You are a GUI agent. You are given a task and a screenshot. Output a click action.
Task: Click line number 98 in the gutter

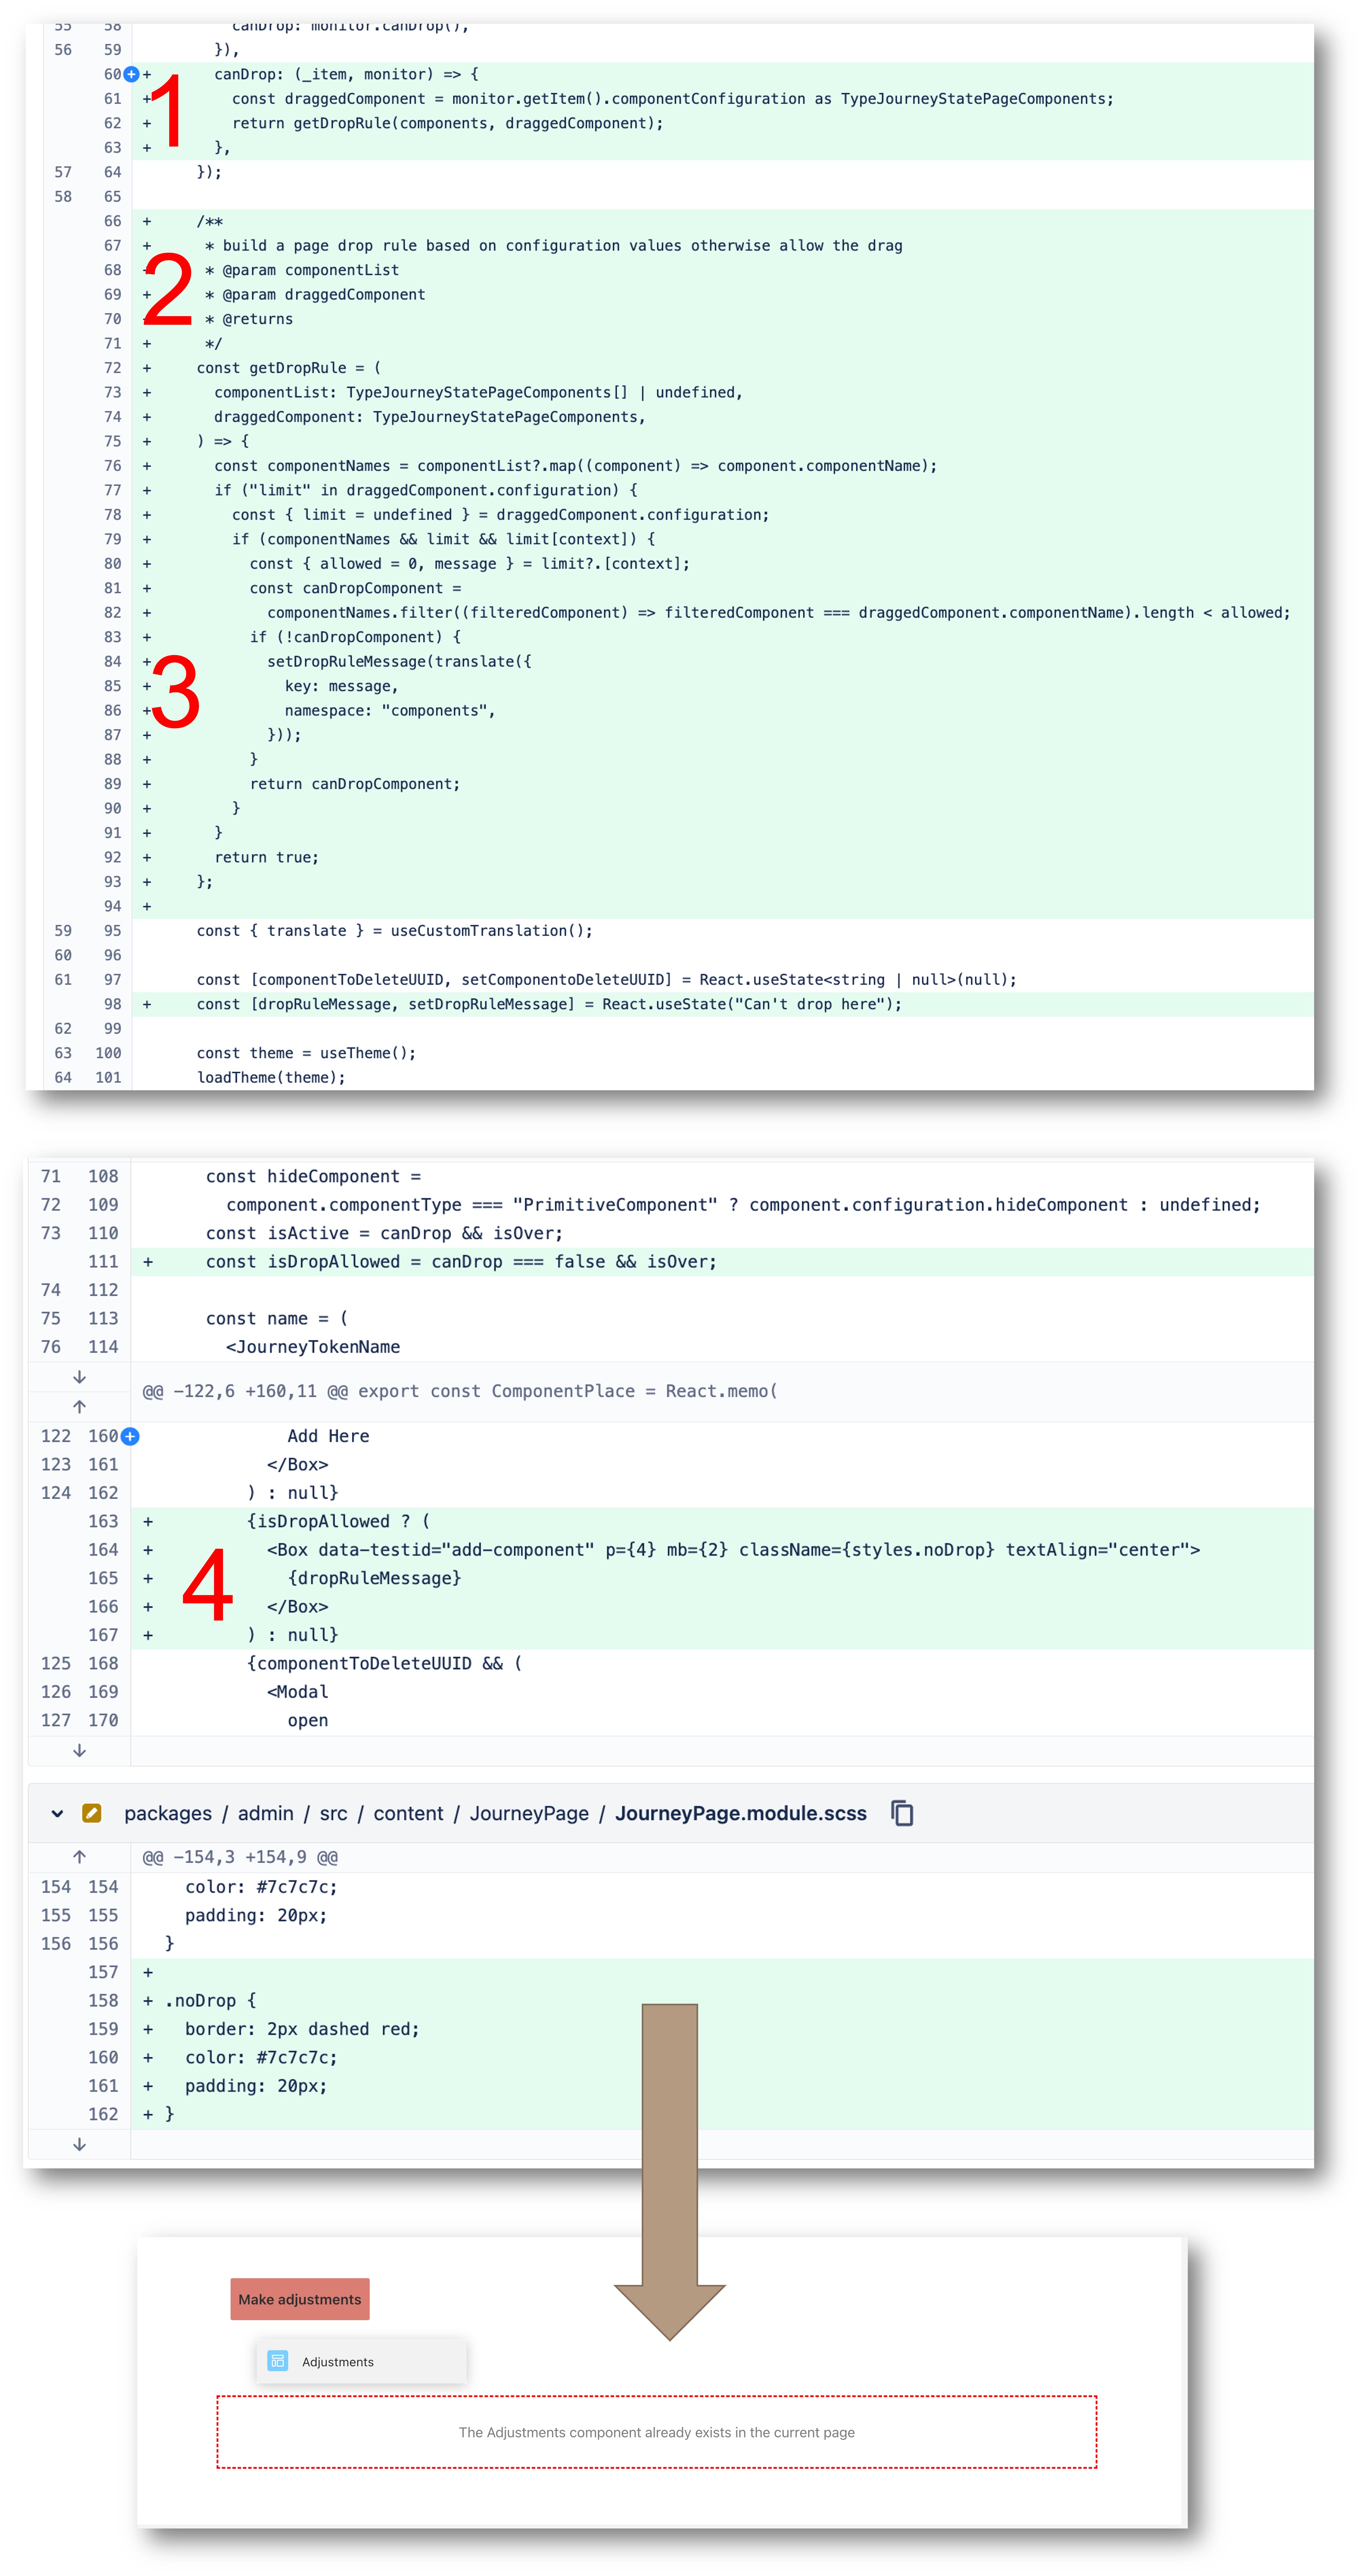click(113, 1004)
